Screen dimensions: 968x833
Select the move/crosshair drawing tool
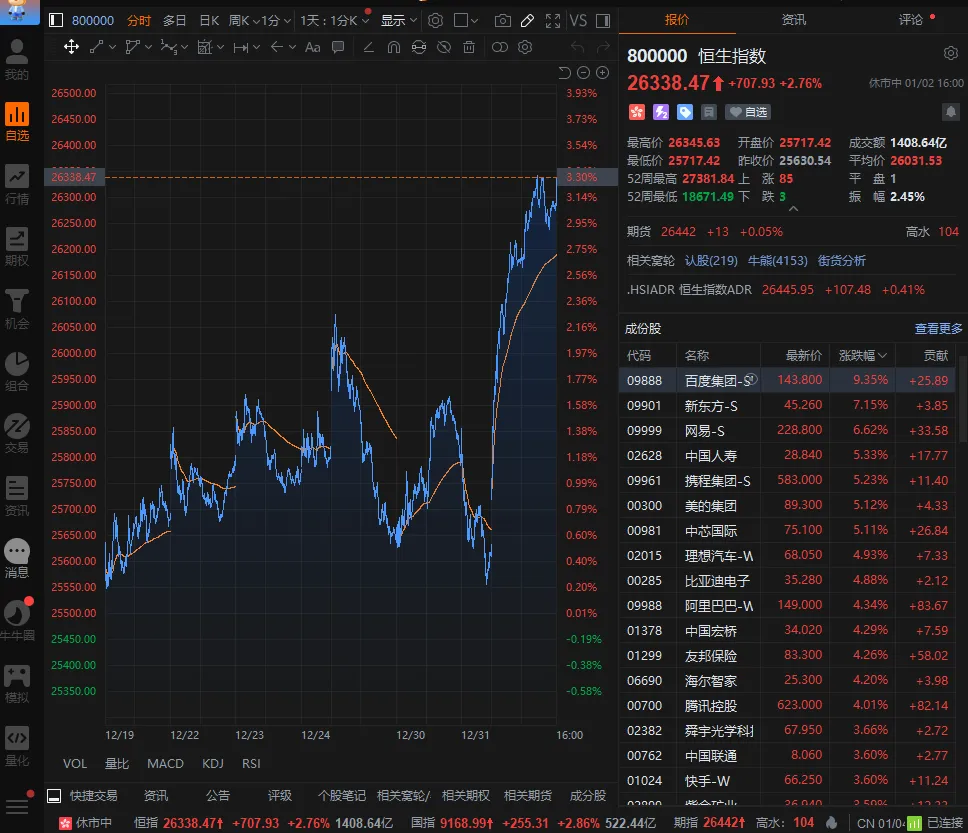[x=71, y=47]
